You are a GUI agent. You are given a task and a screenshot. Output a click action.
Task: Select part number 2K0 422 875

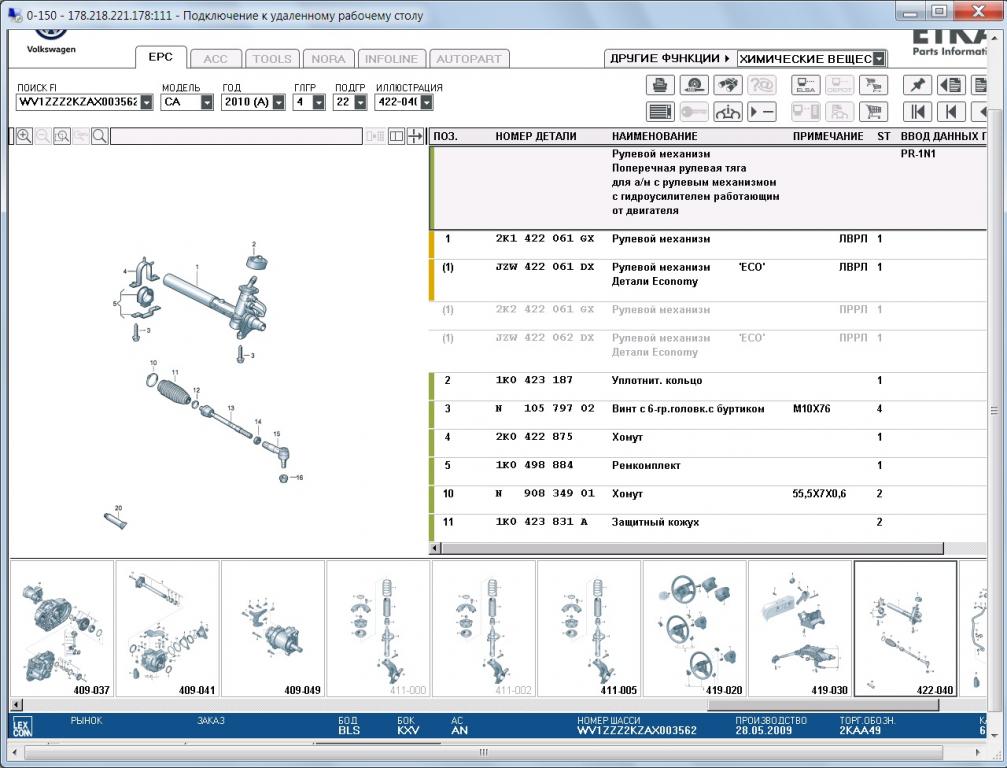[x=534, y=437]
